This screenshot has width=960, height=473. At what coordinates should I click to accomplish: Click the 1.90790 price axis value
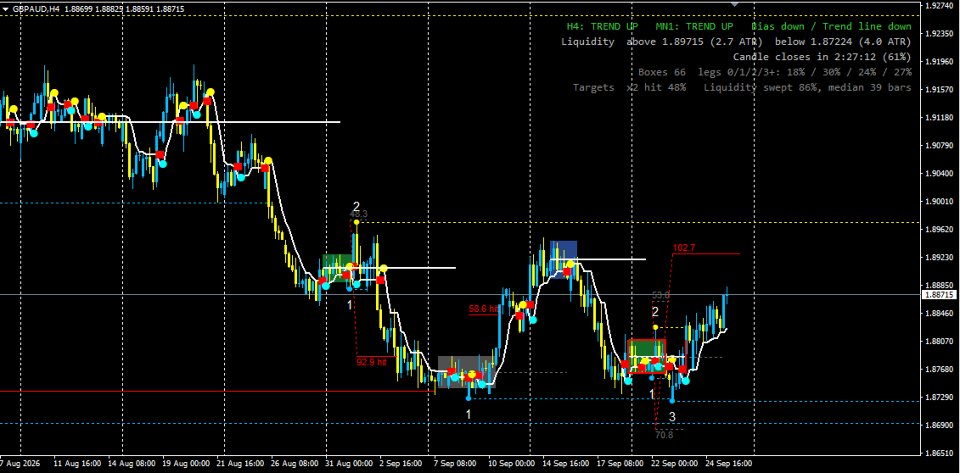pos(940,146)
